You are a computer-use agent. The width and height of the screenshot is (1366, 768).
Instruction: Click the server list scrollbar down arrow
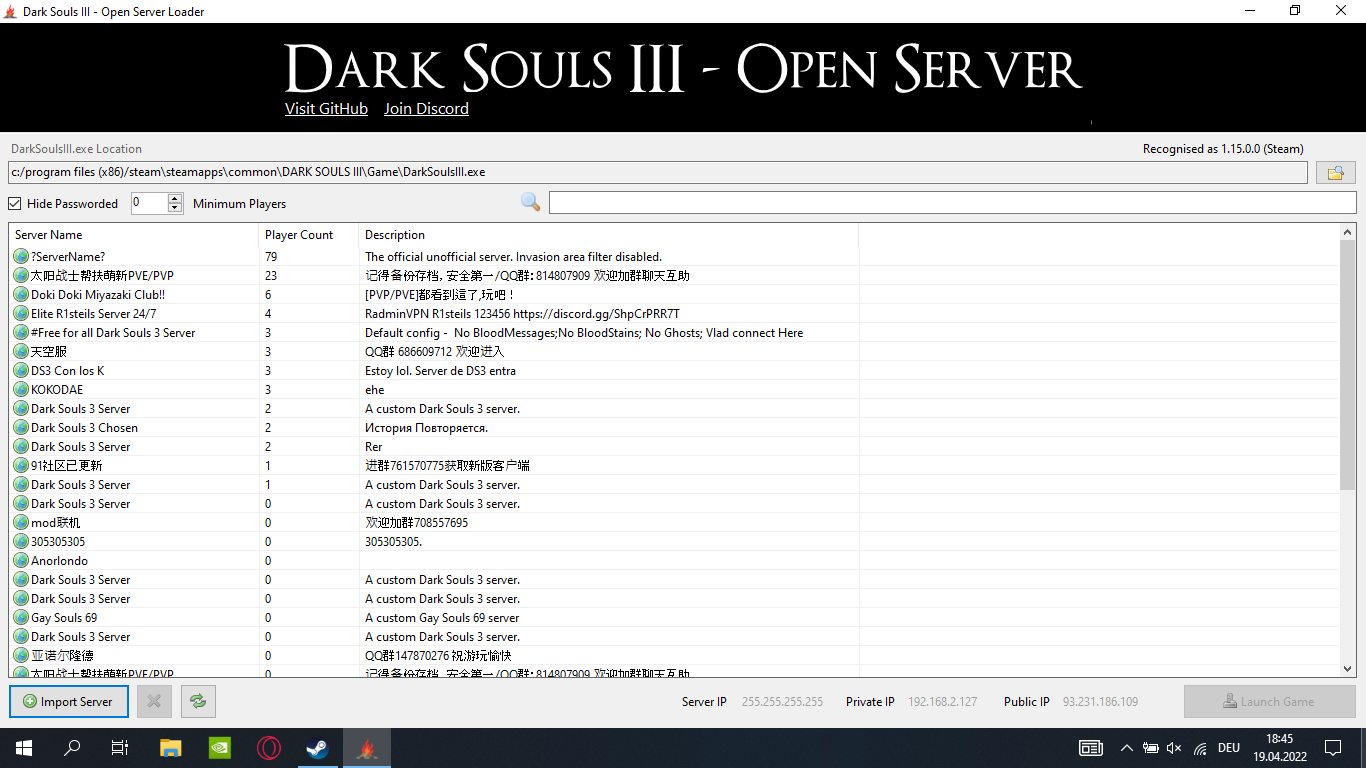click(x=1347, y=669)
